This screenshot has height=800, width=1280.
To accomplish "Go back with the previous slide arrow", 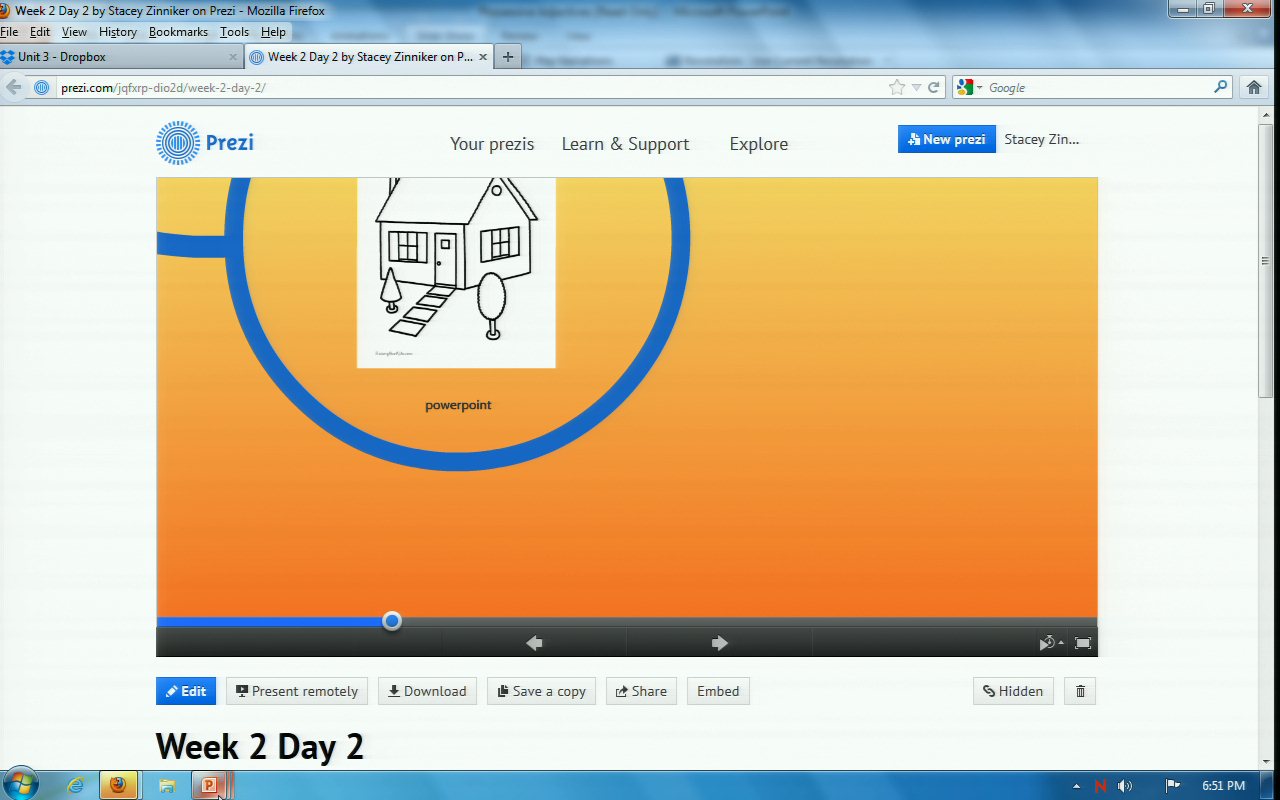I will tap(534, 643).
